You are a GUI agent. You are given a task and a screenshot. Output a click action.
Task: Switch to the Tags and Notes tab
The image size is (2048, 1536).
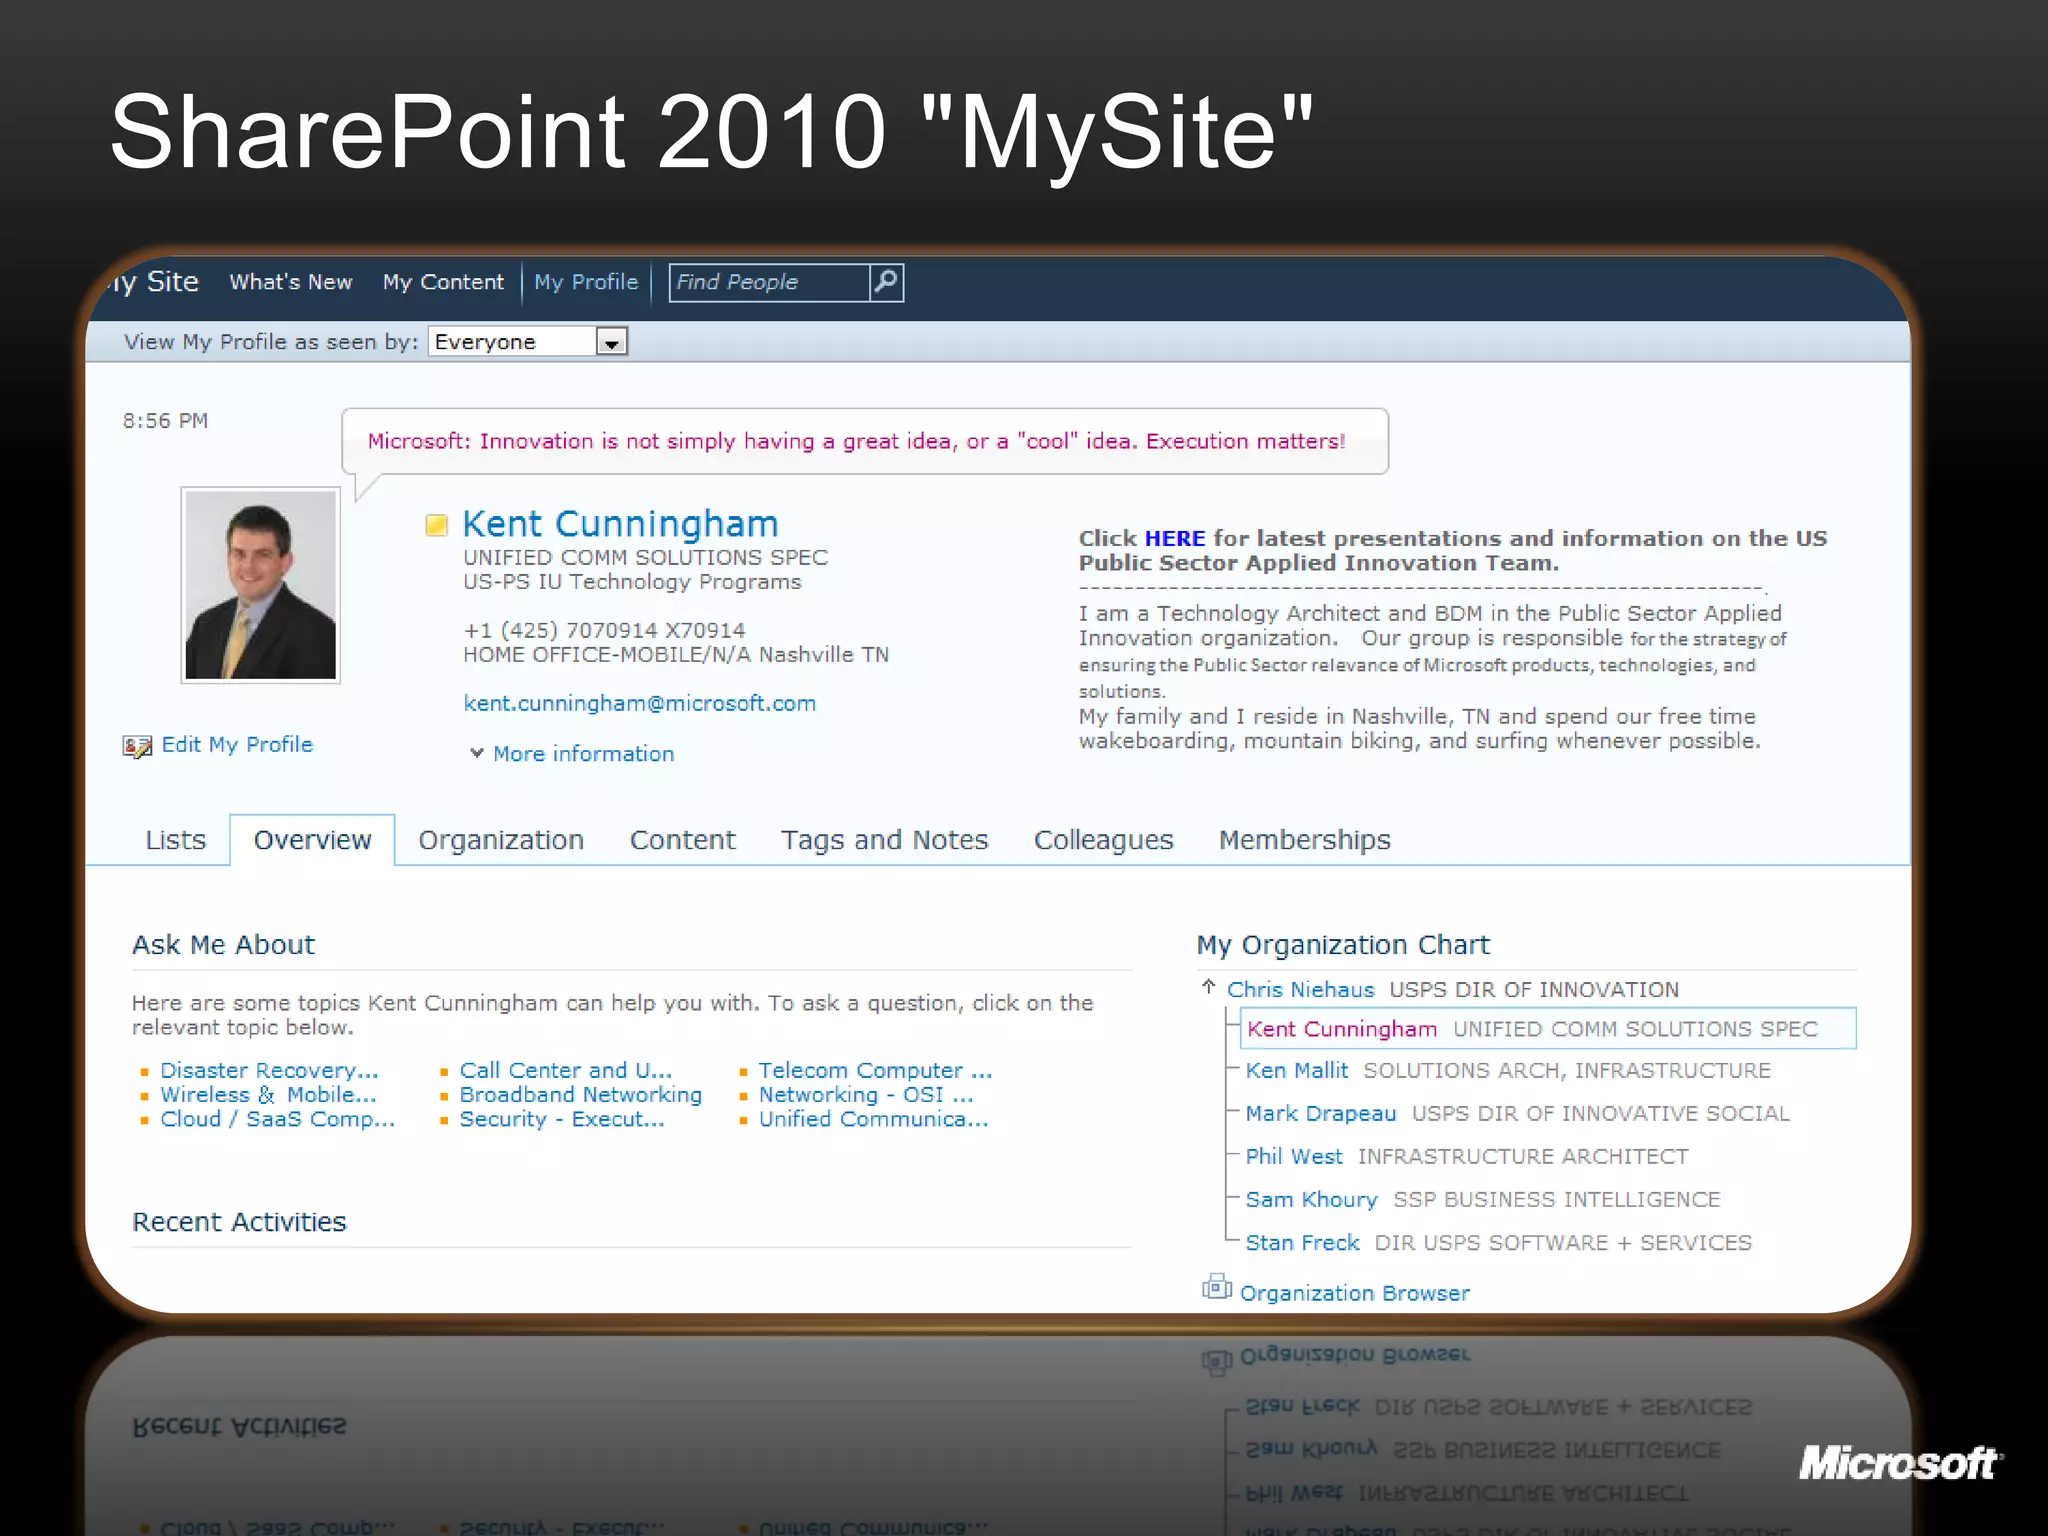coord(884,840)
